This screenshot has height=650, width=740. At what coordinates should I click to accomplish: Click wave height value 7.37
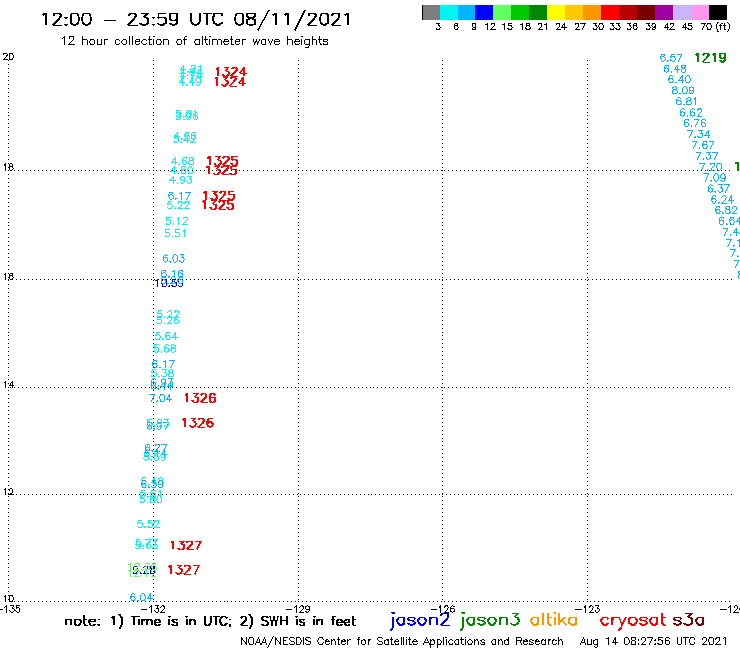[706, 156]
